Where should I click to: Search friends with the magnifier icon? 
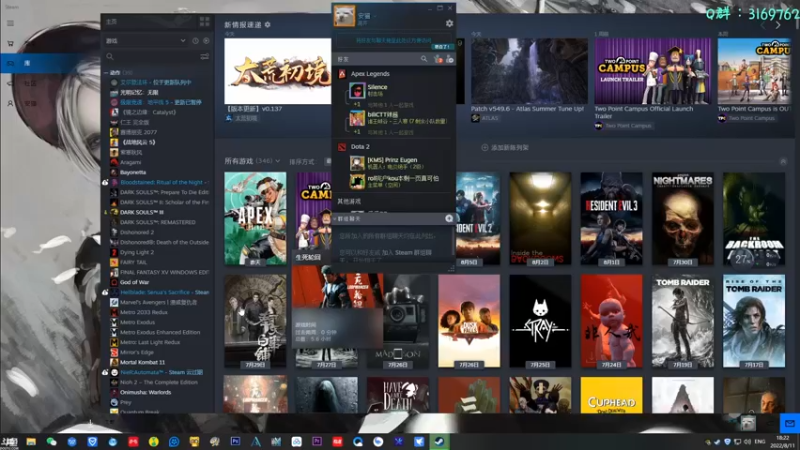424,59
